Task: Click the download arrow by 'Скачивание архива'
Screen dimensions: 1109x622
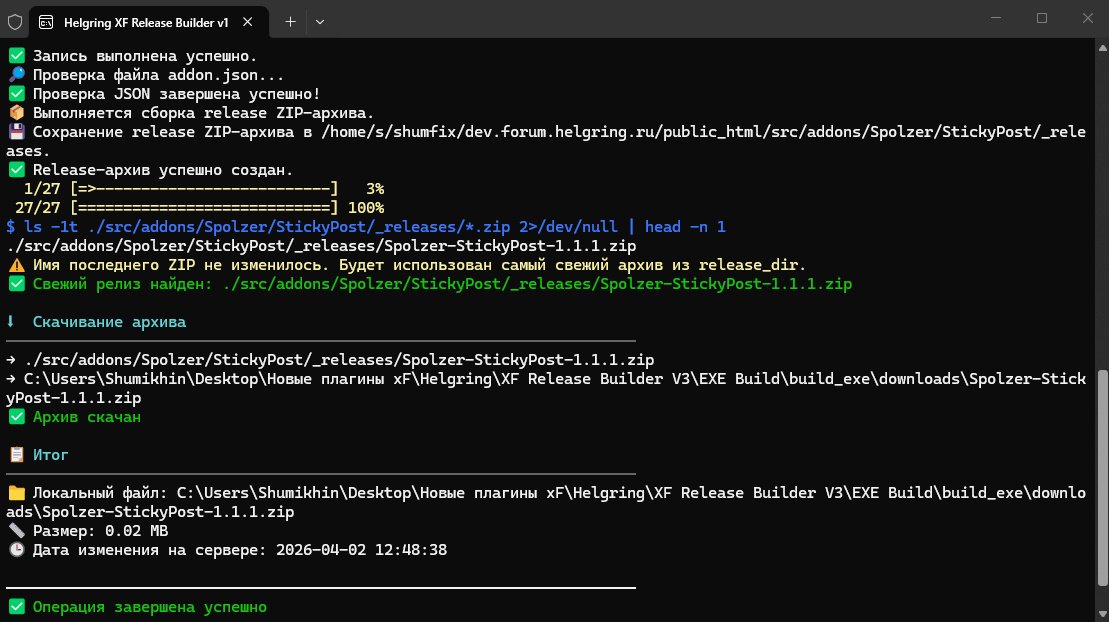Action: [x=11, y=321]
